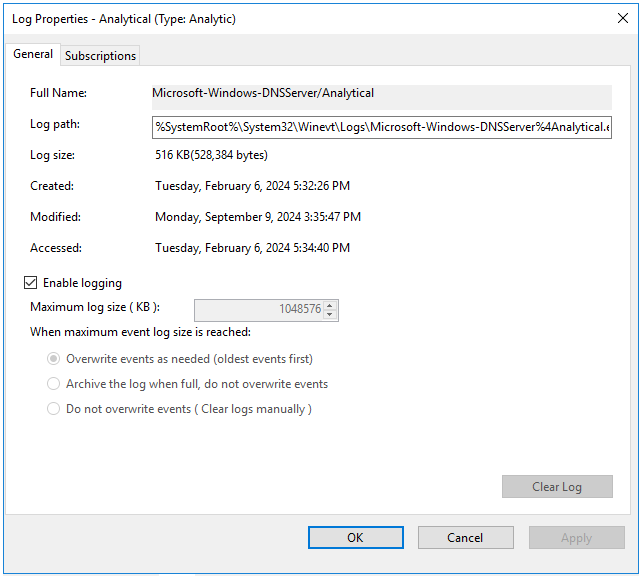The width and height of the screenshot is (642, 576).
Task: Click the Apply button
Action: coord(576,538)
